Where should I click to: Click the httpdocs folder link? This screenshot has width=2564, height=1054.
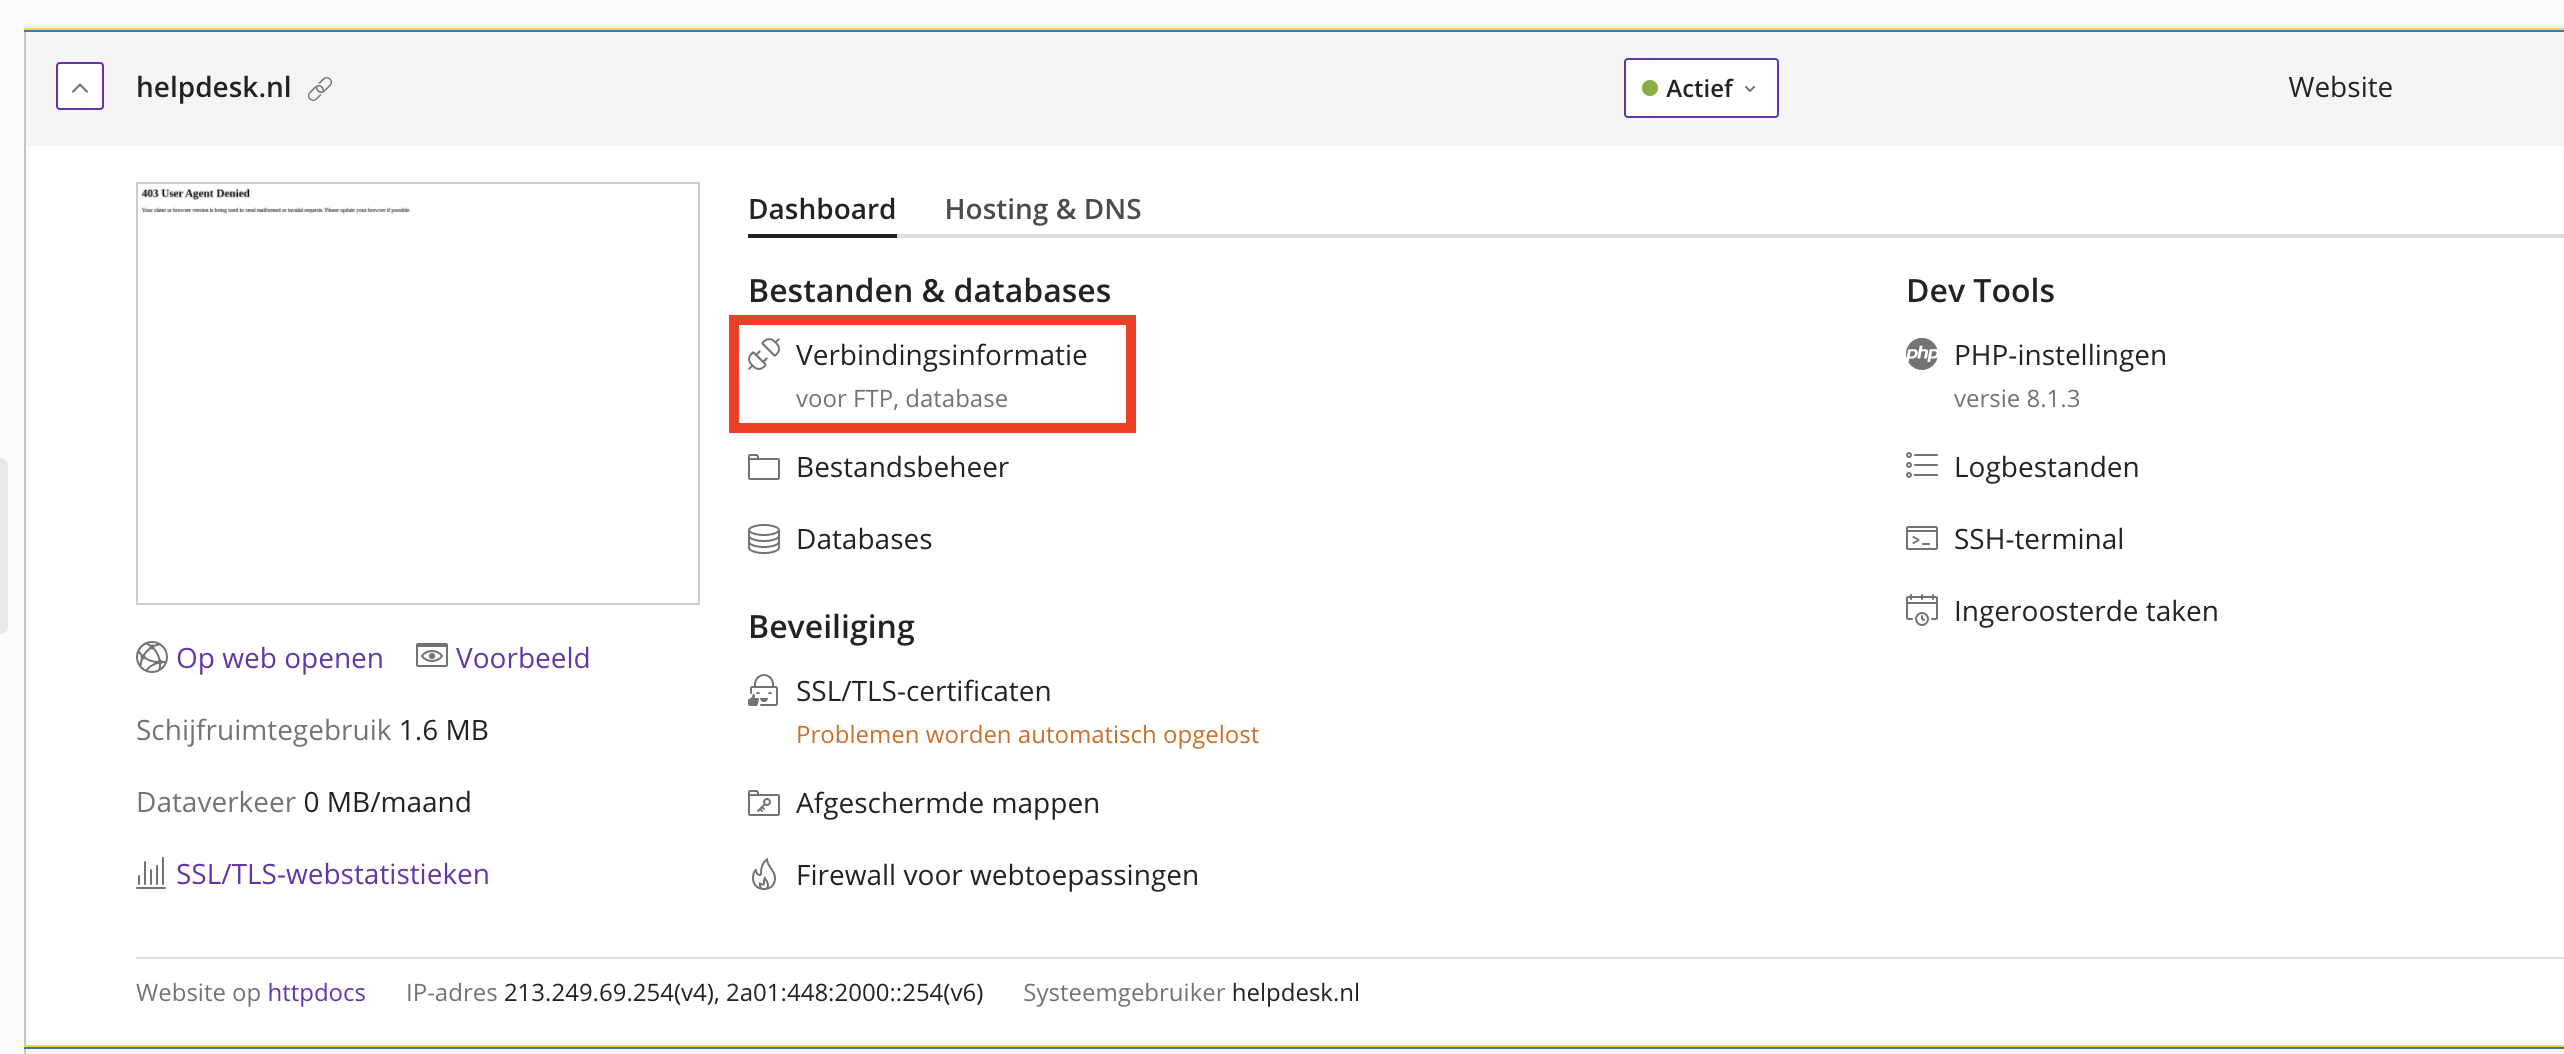[x=316, y=992]
